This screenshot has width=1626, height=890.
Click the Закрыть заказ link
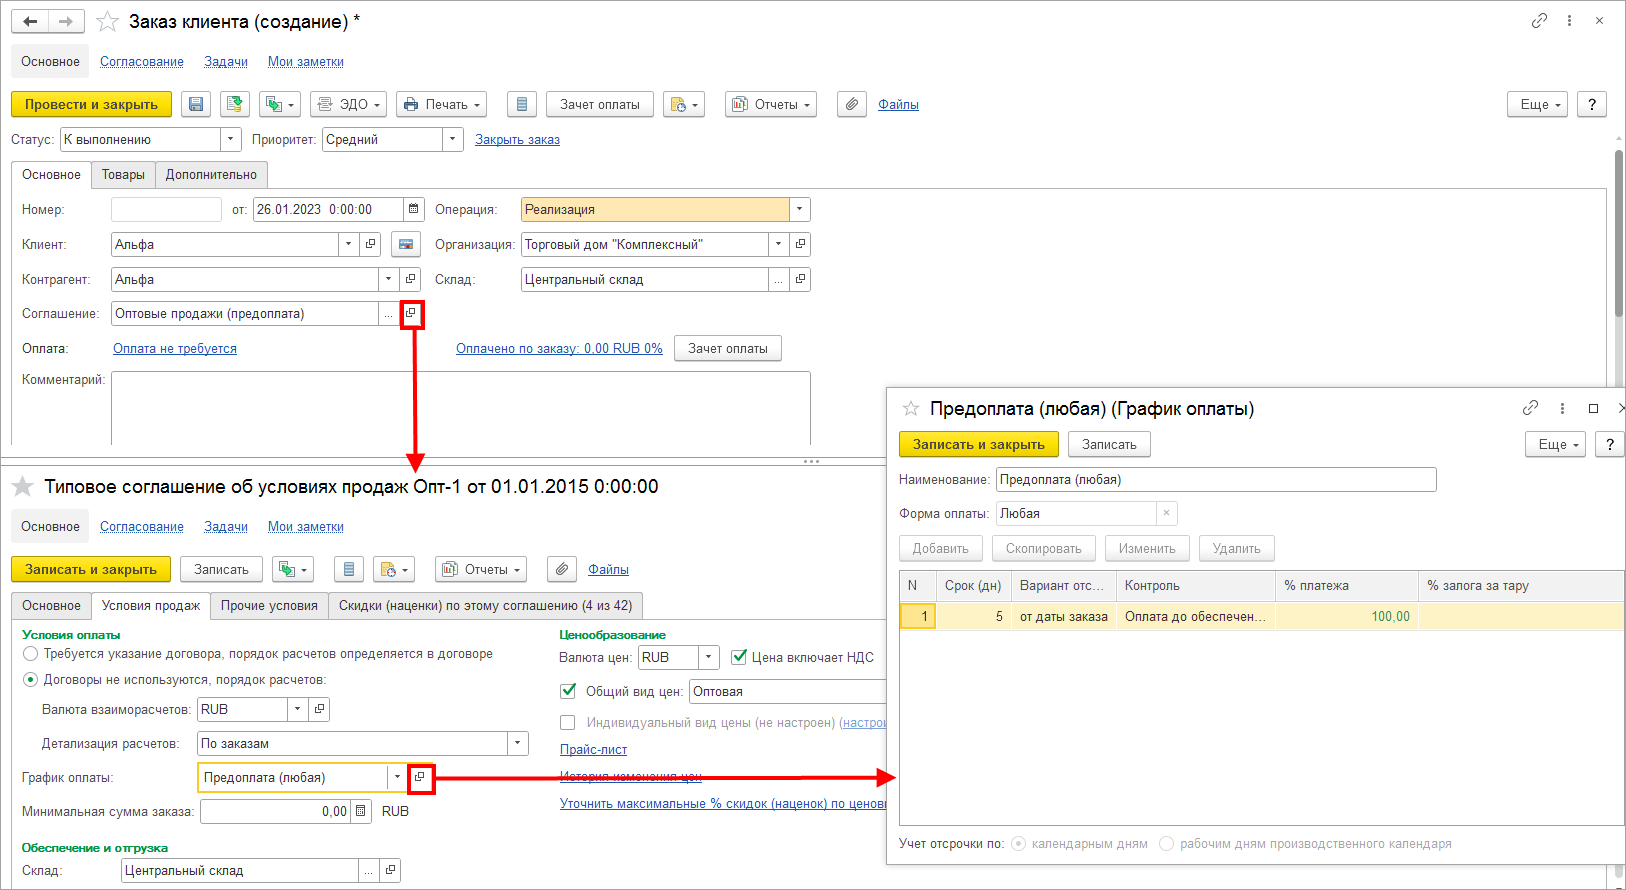pyautogui.click(x=517, y=139)
